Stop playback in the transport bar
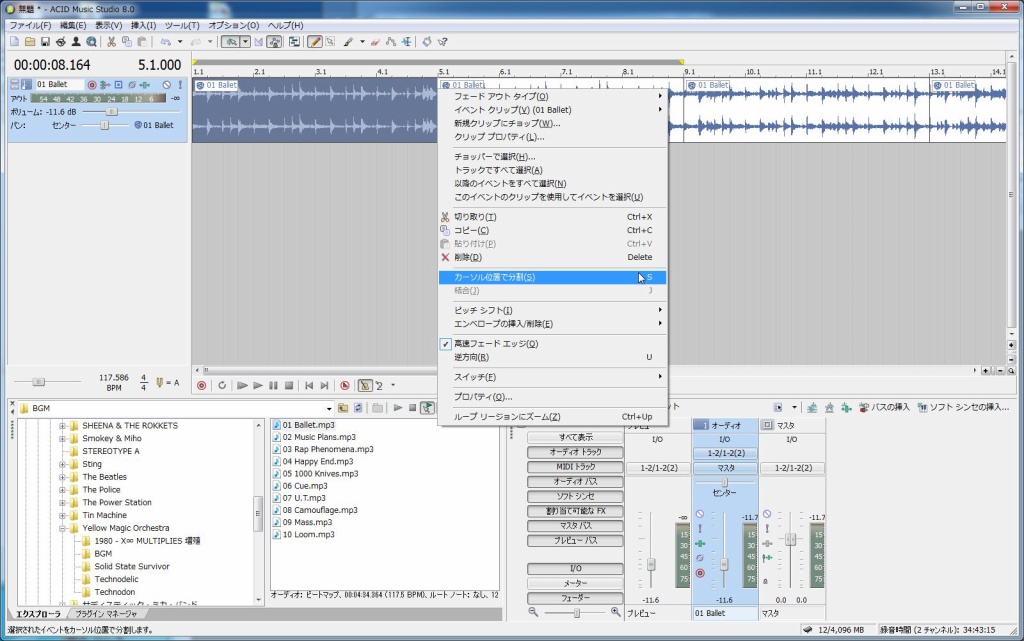 point(289,386)
